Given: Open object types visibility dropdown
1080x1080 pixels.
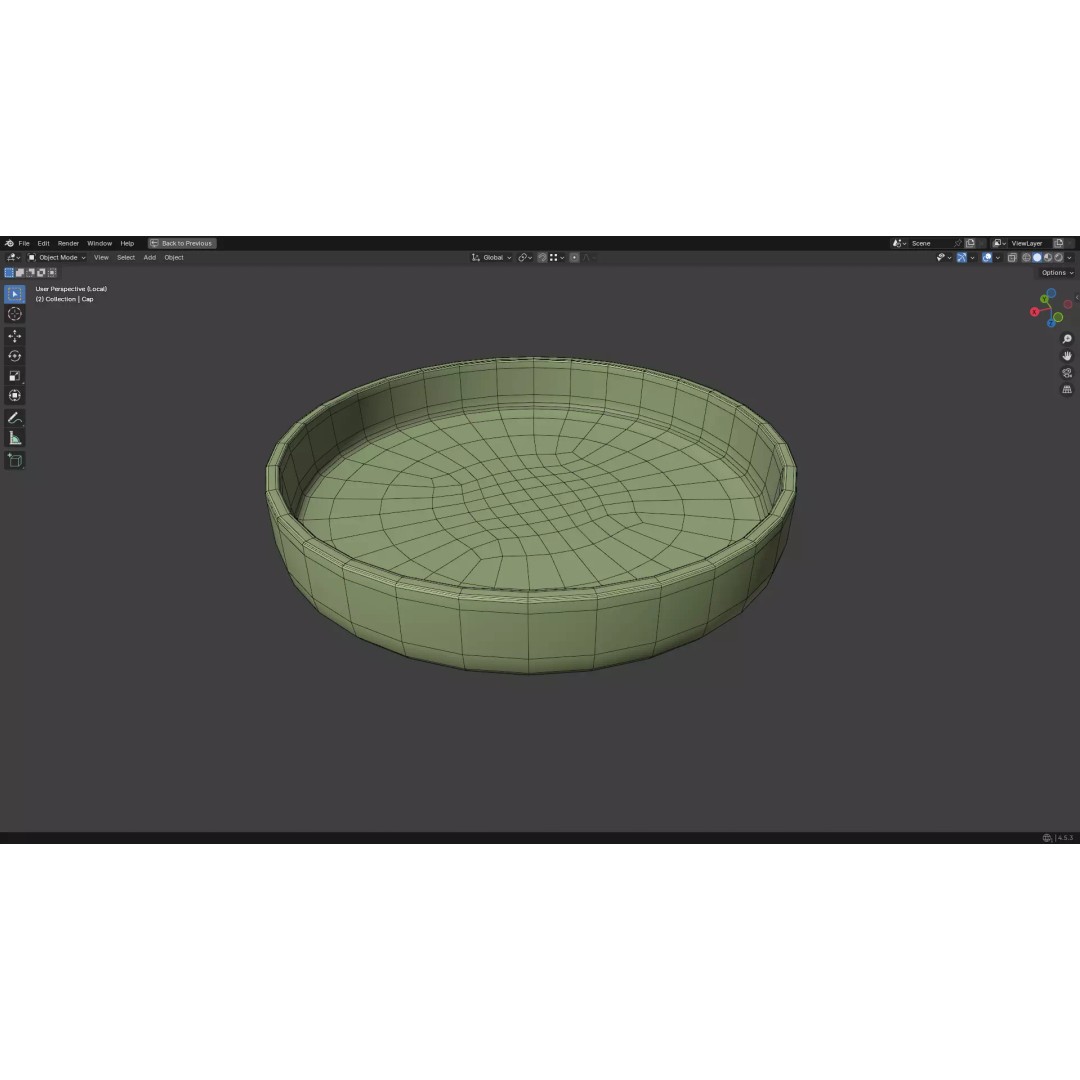Looking at the screenshot, I should [944, 258].
